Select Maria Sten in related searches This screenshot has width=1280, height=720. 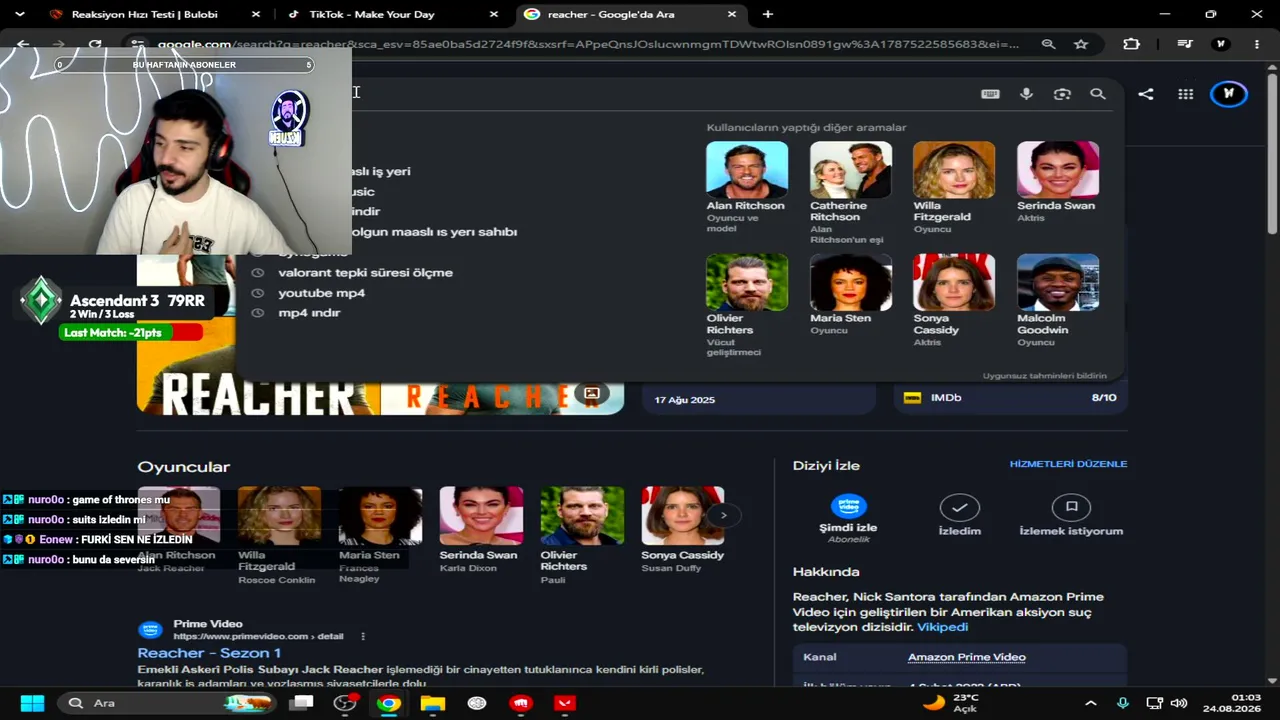click(x=850, y=294)
